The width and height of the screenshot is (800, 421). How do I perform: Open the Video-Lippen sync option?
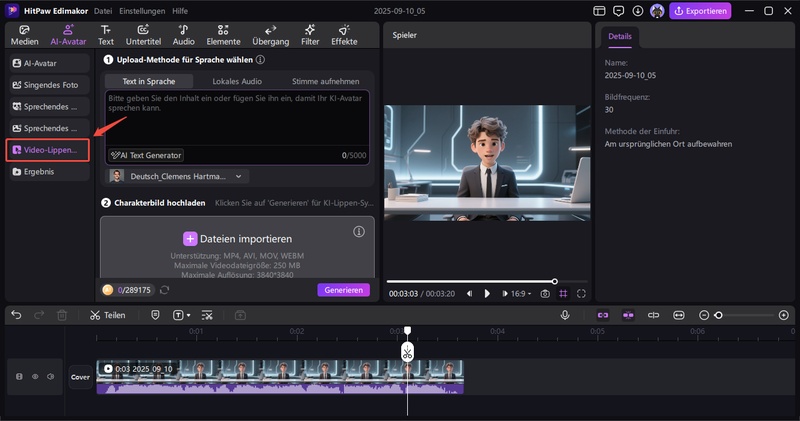coord(48,150)
